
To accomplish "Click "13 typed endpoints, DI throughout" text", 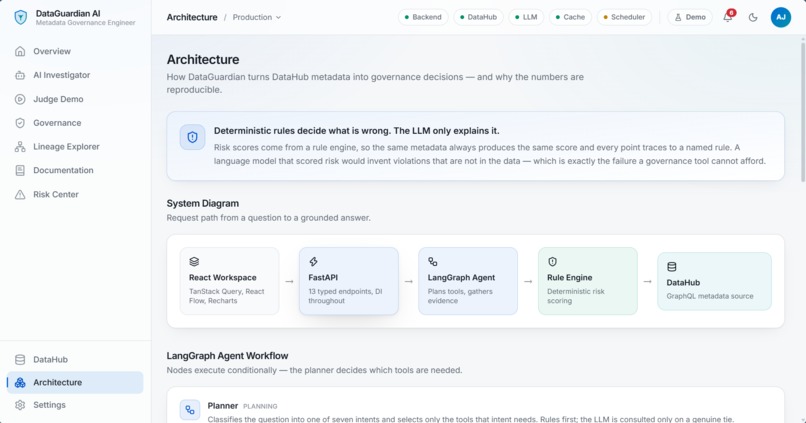I will [x=345, y=296].
